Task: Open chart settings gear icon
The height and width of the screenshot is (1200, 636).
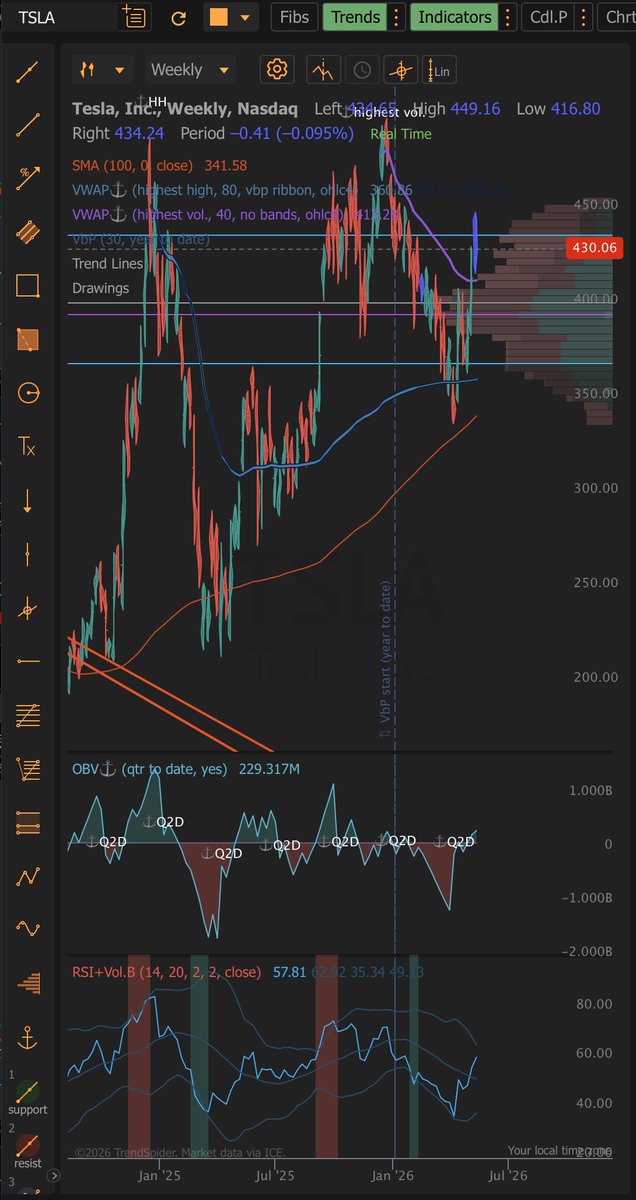Action: 277,70
